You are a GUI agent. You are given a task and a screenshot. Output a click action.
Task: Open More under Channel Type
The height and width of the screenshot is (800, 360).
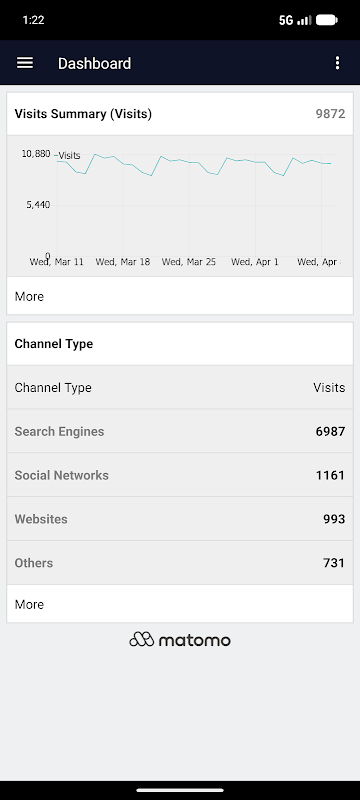pos(180,604)
